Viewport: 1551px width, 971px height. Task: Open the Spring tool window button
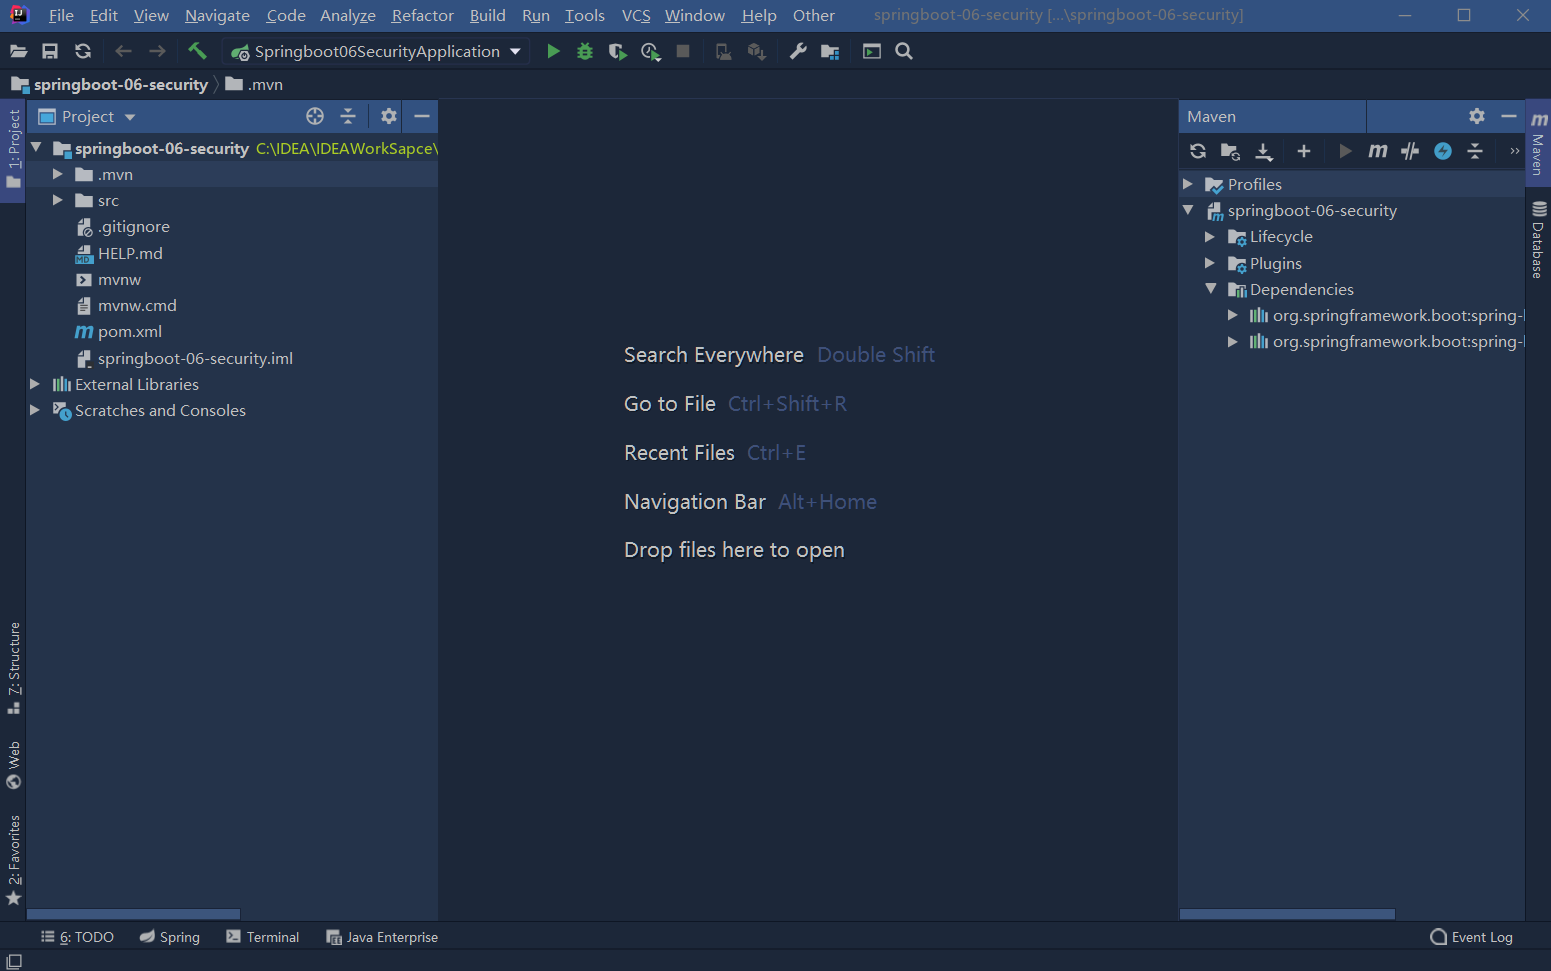(170, 937)
